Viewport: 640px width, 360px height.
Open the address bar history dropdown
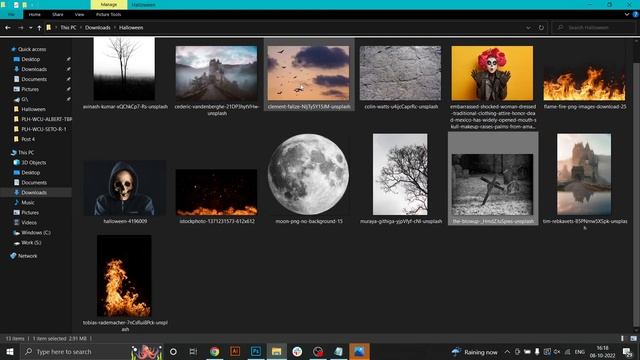pos(528,28)
